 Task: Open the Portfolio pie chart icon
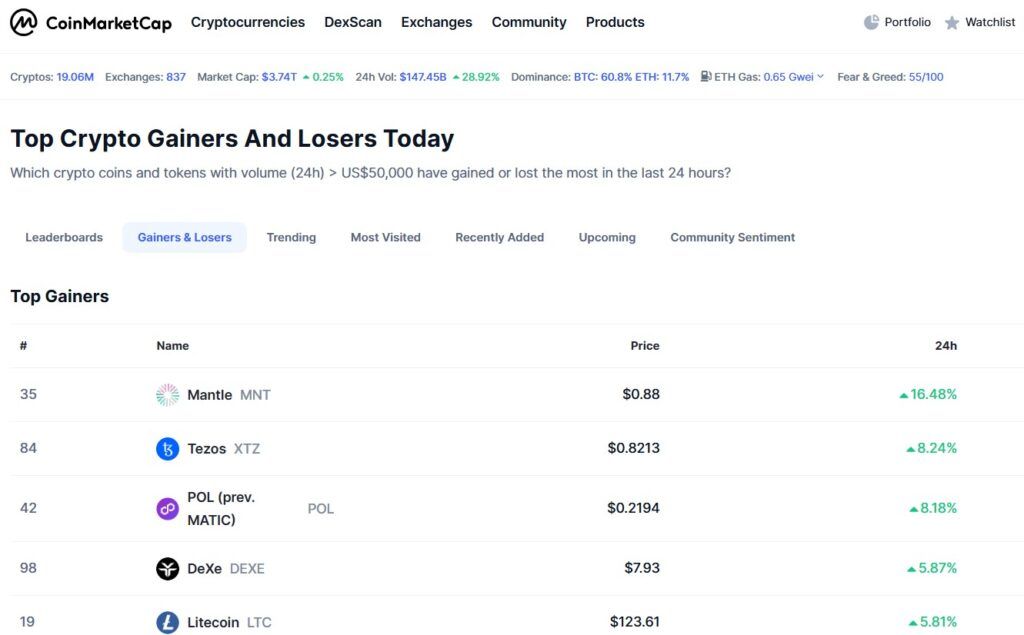871,22
